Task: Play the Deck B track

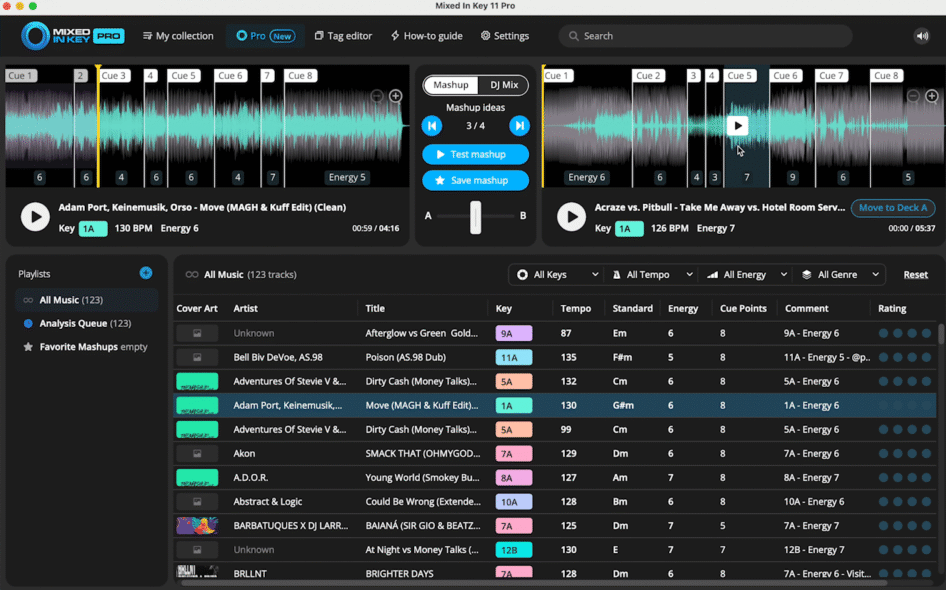Action: pos(571,216)
